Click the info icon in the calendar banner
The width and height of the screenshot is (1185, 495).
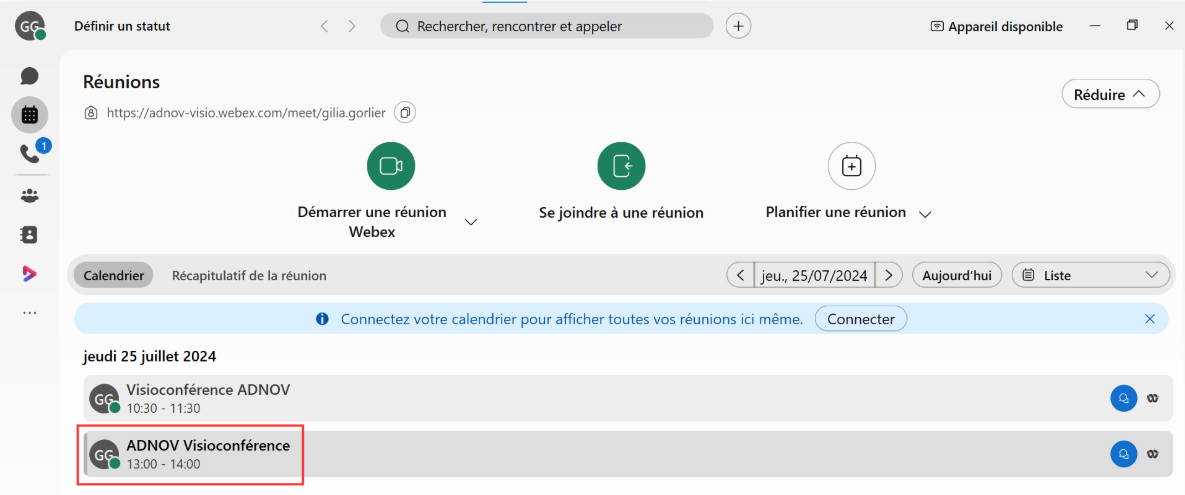tap(322, 319)
